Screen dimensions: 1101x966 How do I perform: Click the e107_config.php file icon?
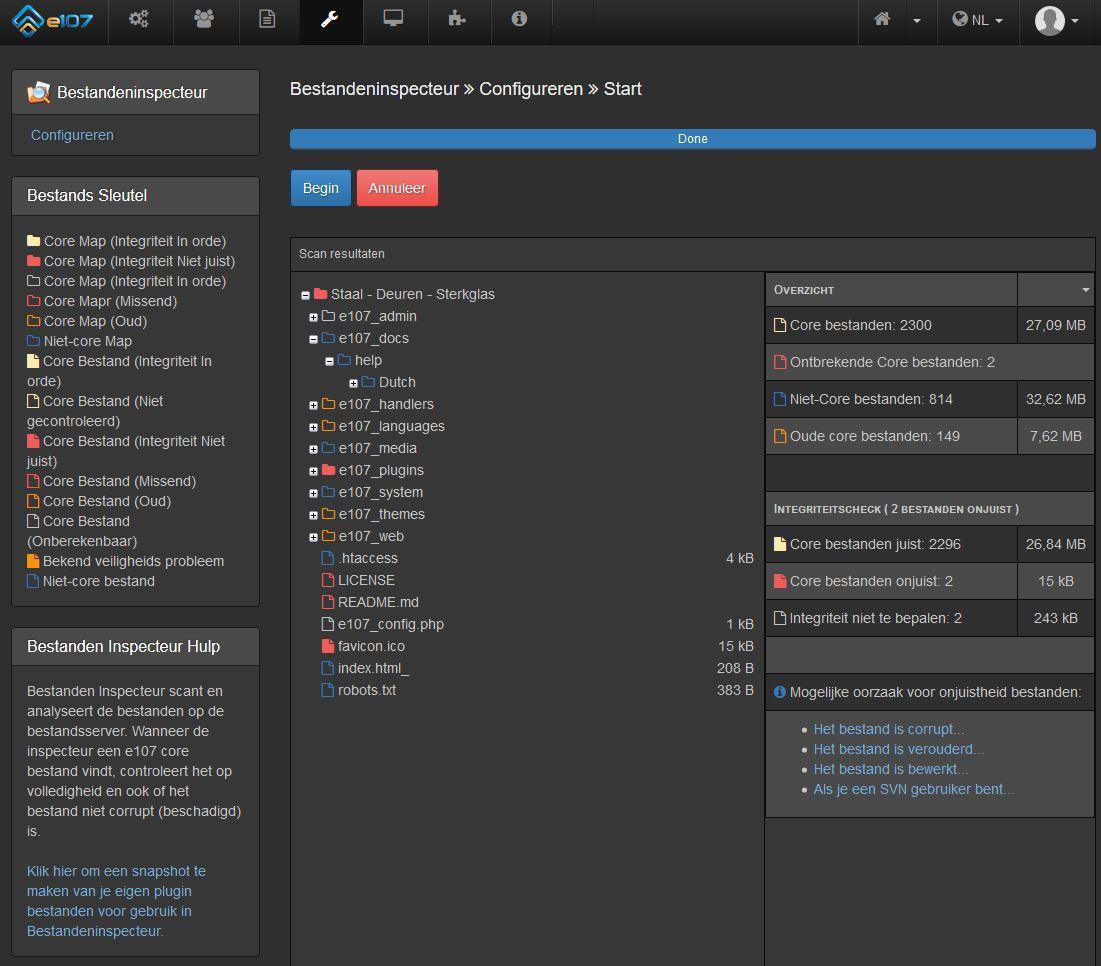(x=327, y=624)
